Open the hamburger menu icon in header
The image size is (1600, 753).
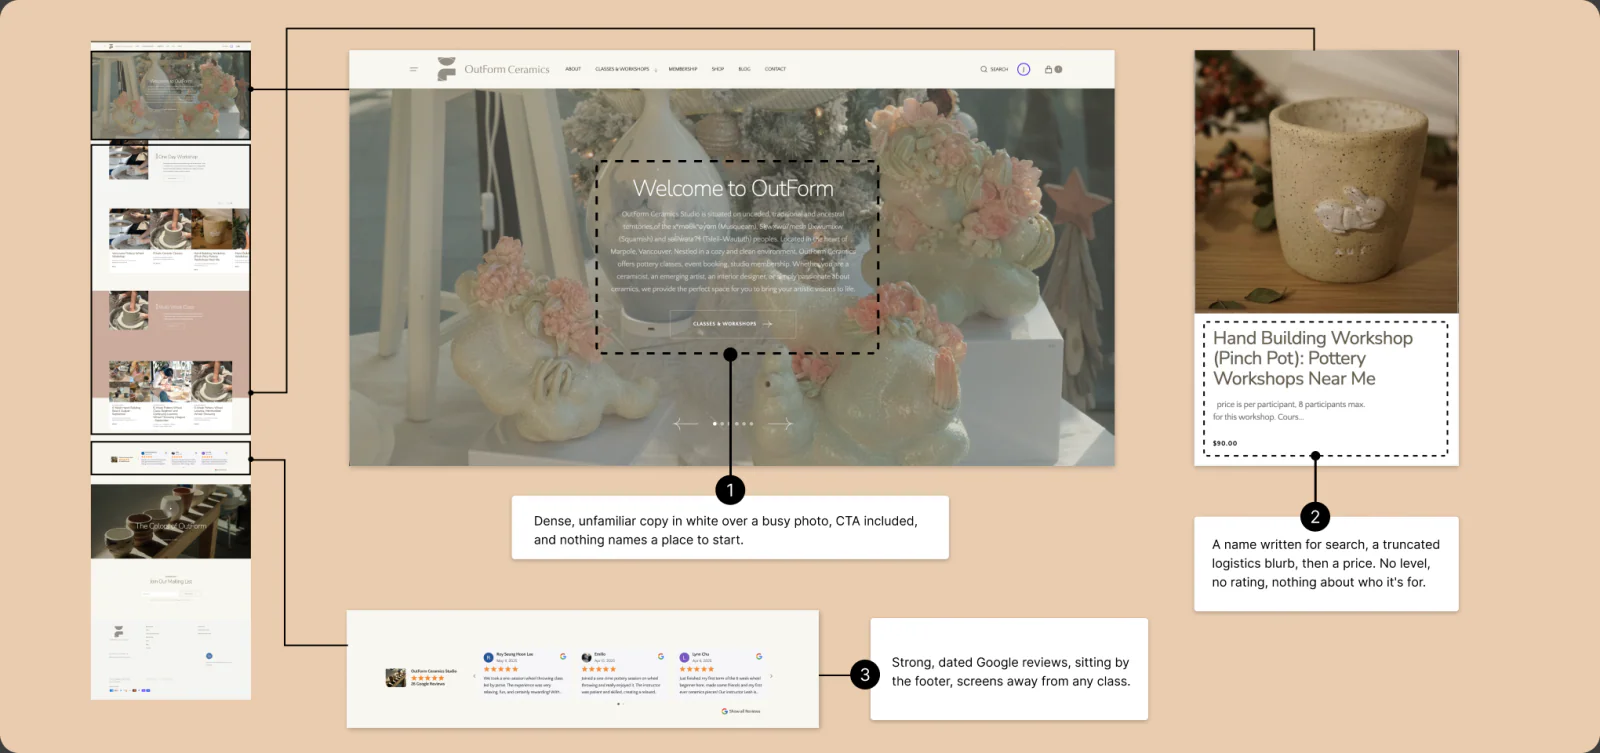[413, 69]
